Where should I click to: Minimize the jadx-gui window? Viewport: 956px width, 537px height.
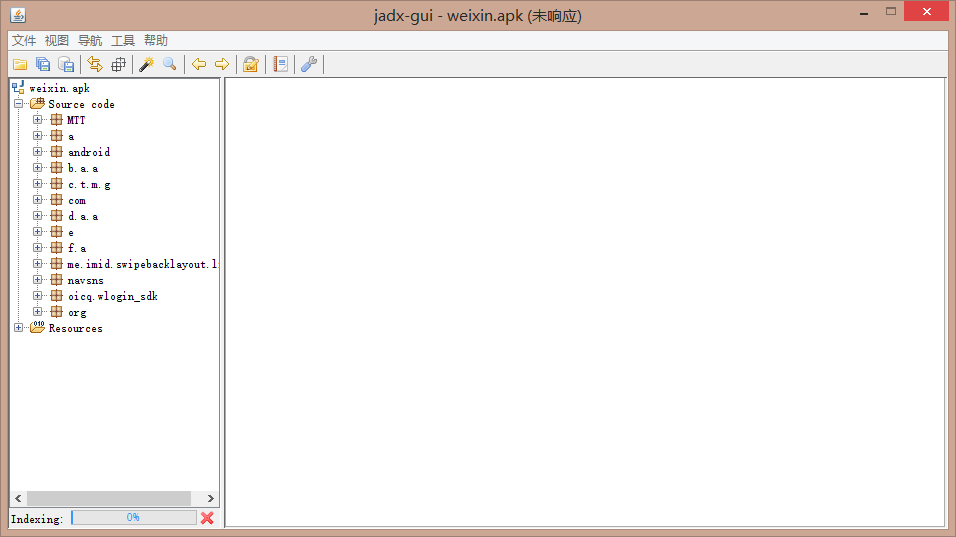tap(864, 12)
